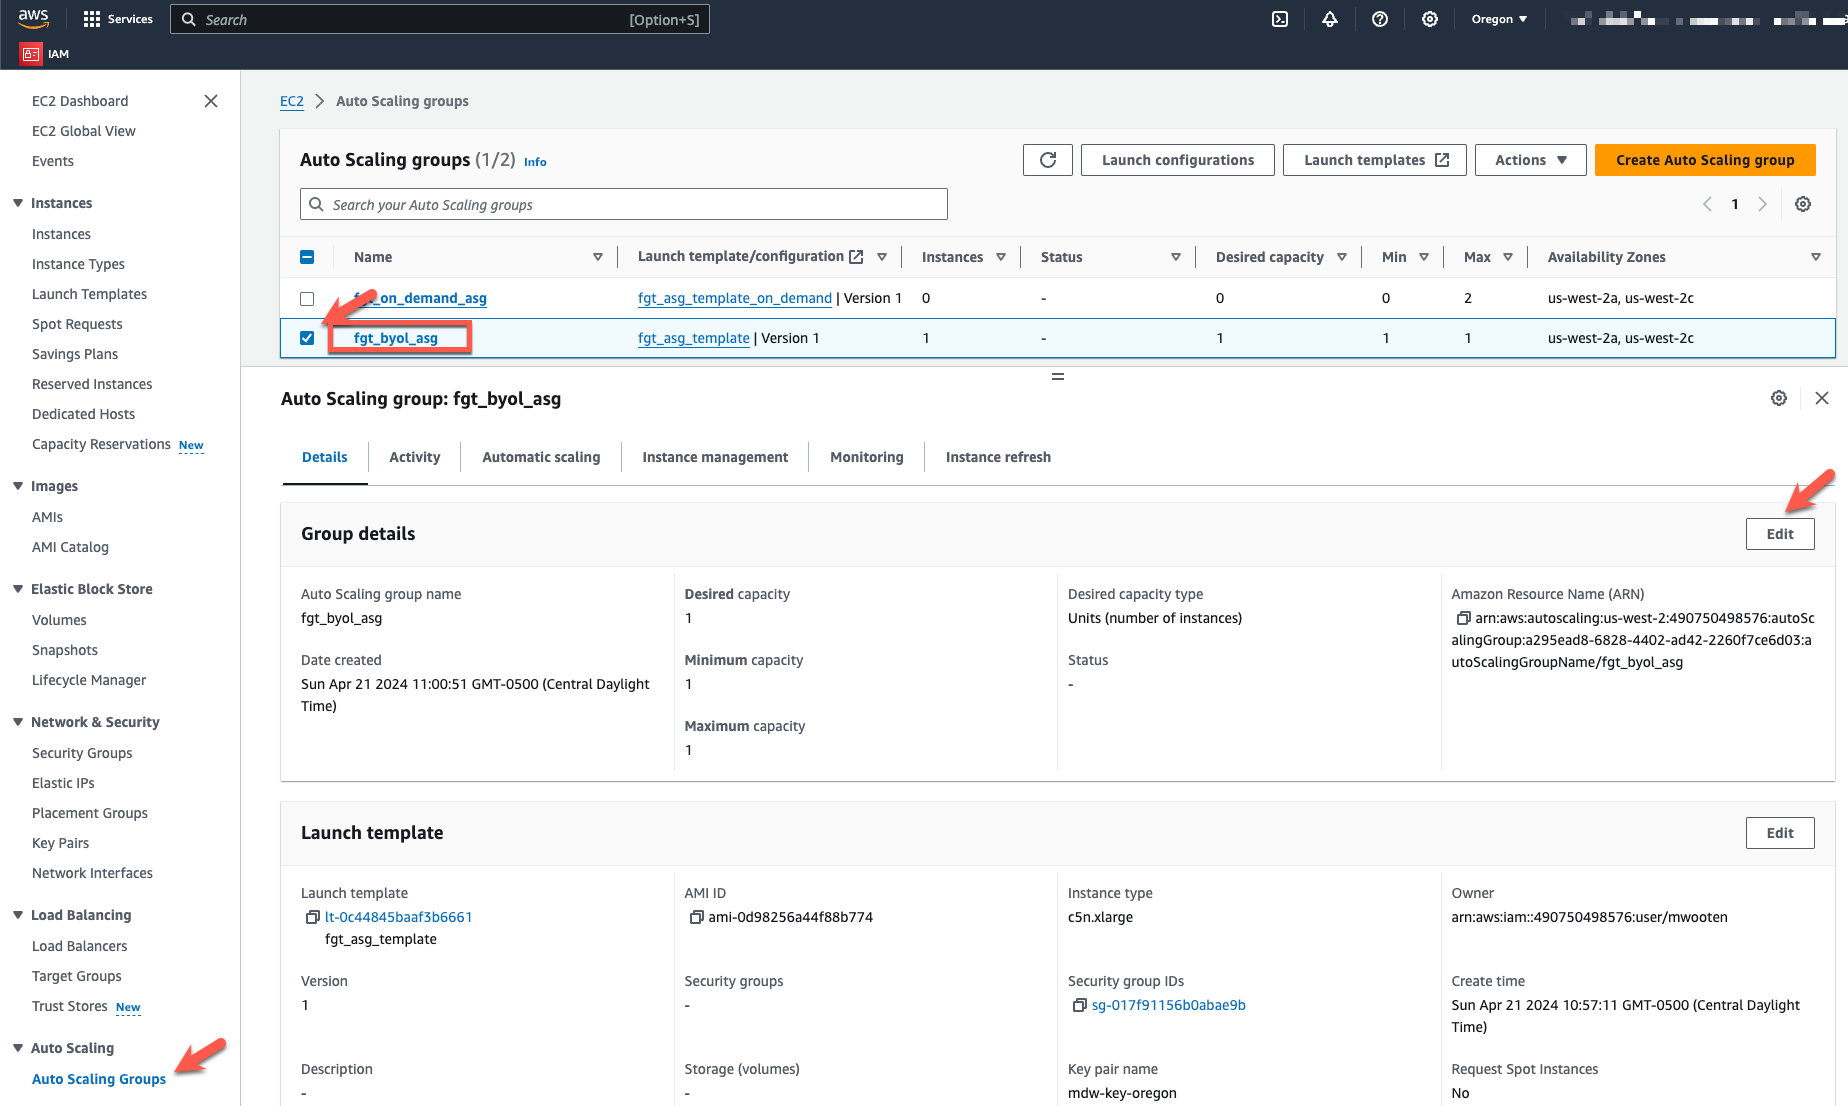The height and width of the screenshot is (1106, 1848).
Task: Open the Automatic scaling tab
Action: point(541,457)
